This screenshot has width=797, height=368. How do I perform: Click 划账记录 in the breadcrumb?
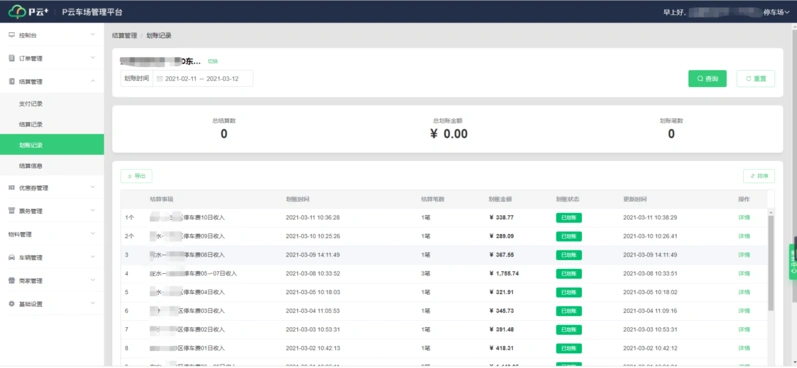pyautogui.click(x=159, y=36)
